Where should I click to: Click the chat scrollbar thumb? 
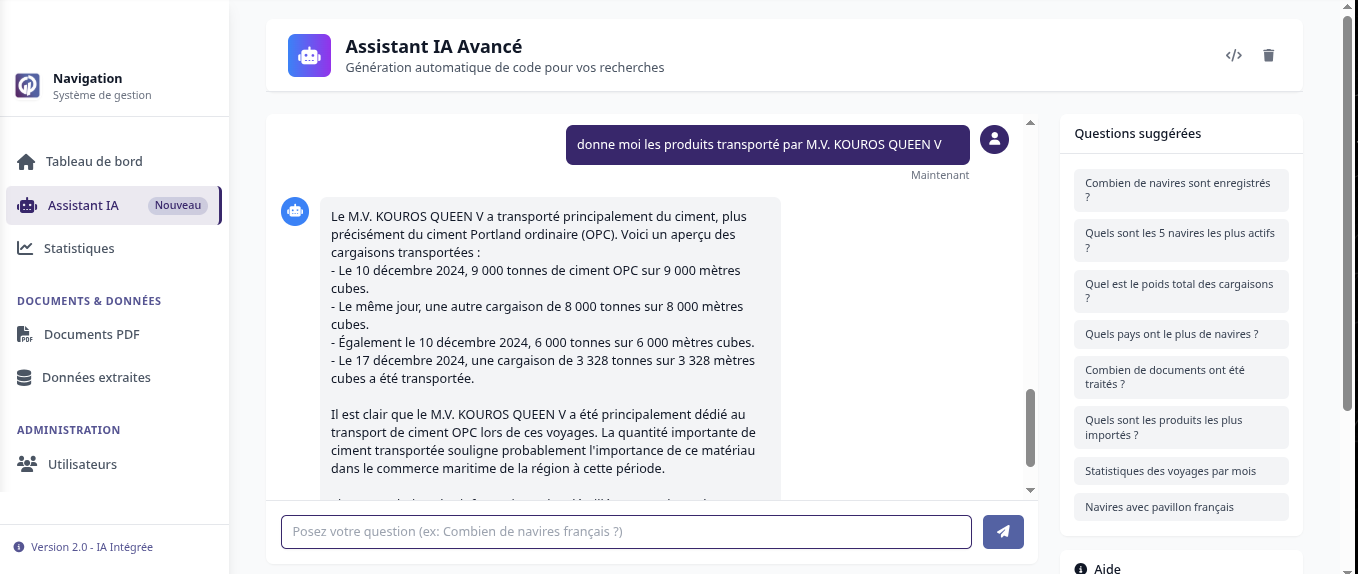click(1031, 428)
